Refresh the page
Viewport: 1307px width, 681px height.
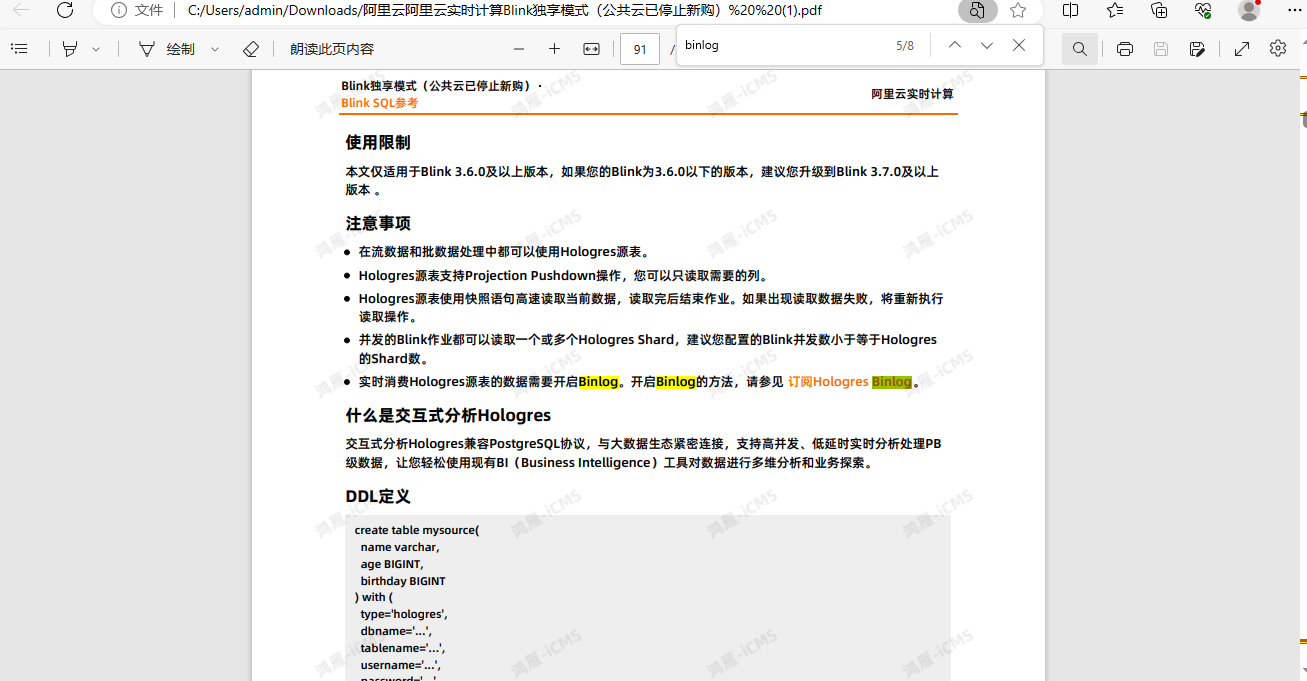(65, 10)
